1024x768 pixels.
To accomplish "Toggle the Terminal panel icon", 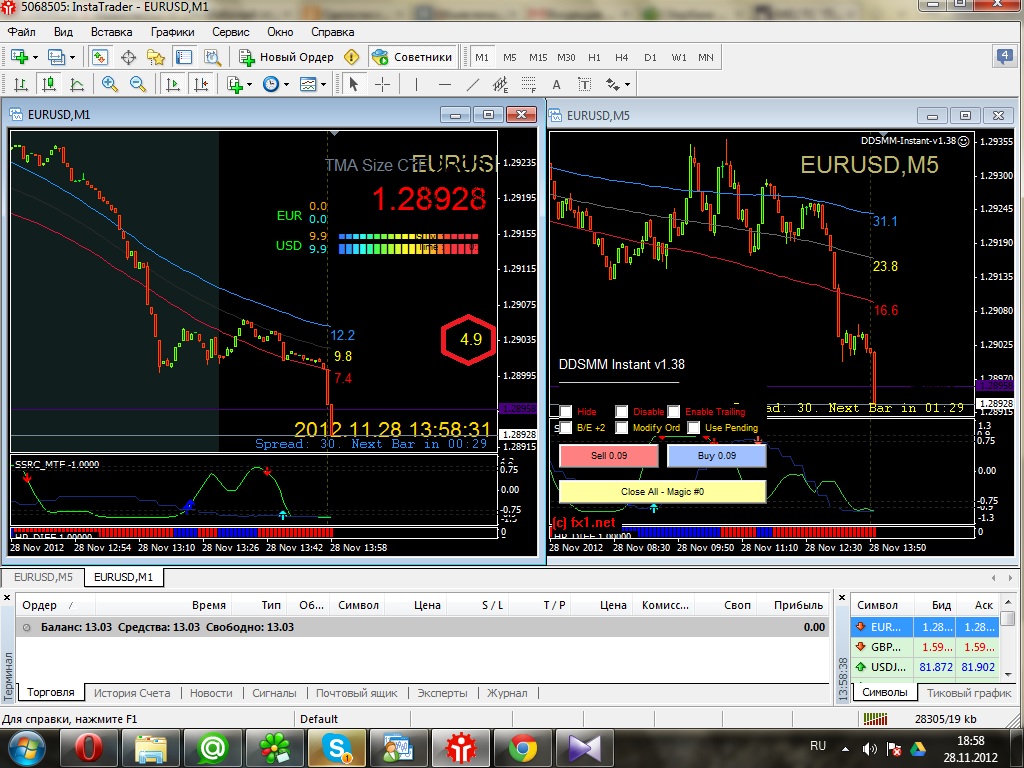I will (184, 57).
